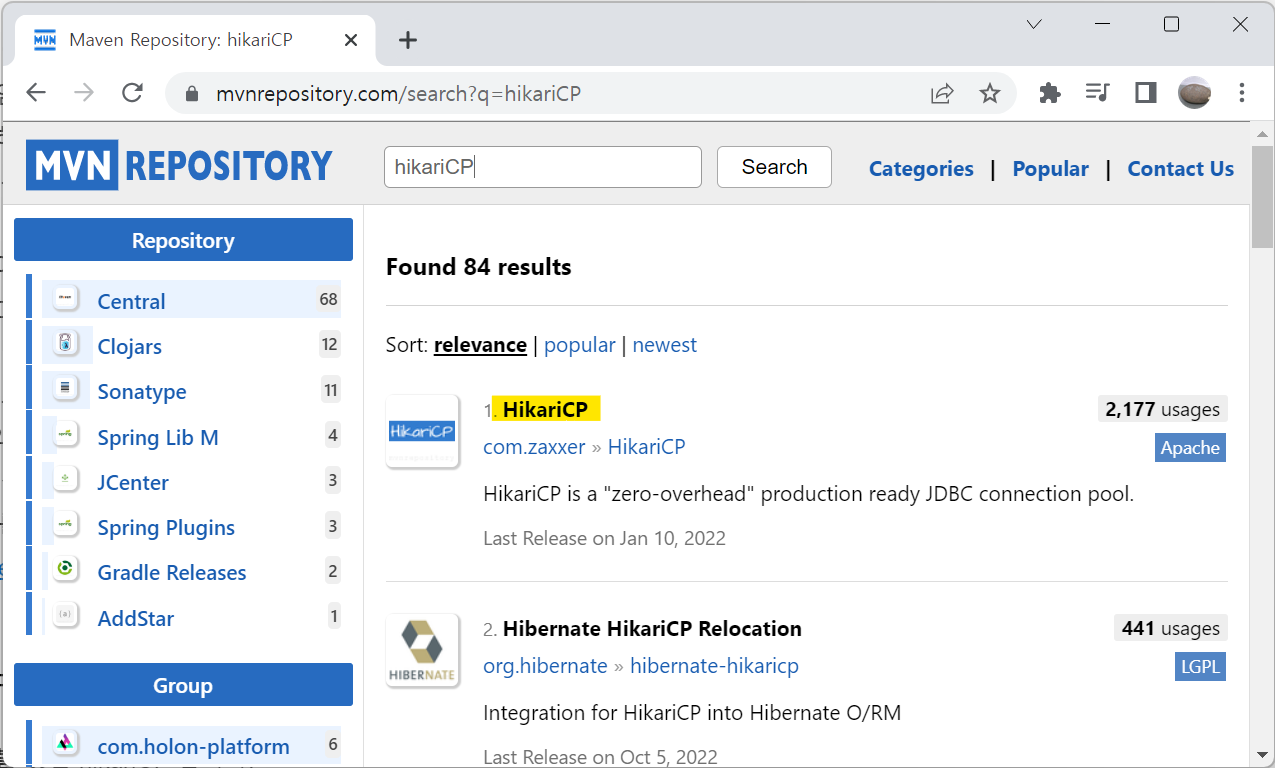Click the Central repository icon
The height and width of the screenshot is (768, 1275).
click(x=65, y=298)
